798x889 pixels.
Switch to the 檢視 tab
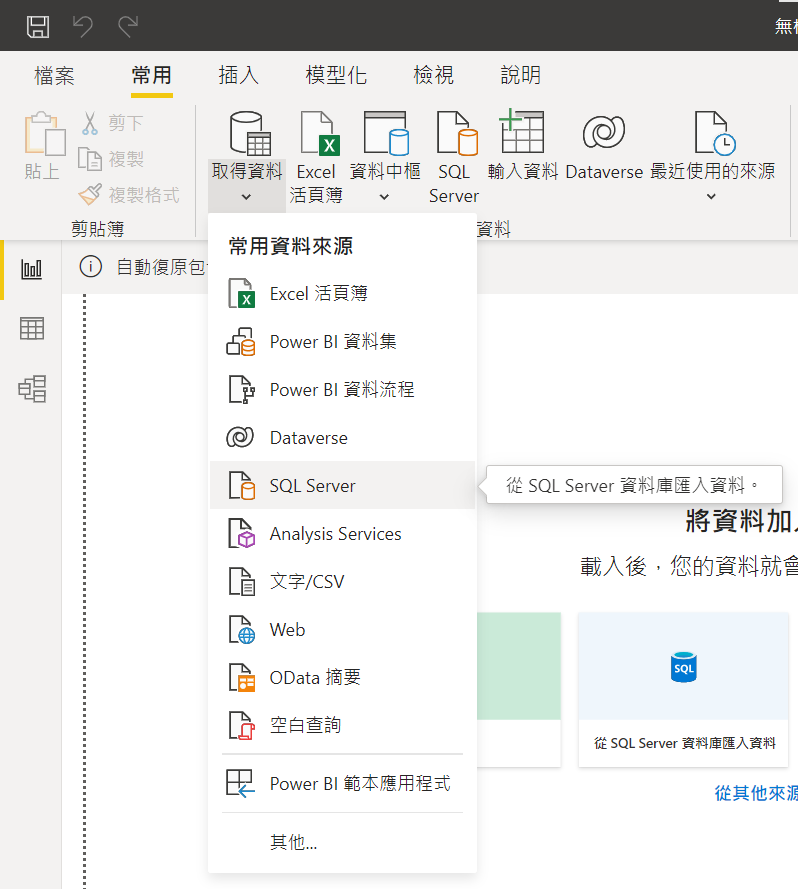[433, 75]
